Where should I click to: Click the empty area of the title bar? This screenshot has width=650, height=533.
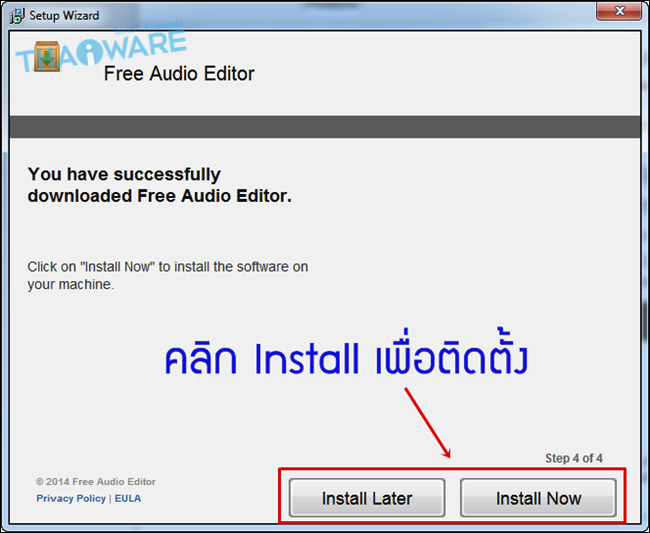click(348, 16)
